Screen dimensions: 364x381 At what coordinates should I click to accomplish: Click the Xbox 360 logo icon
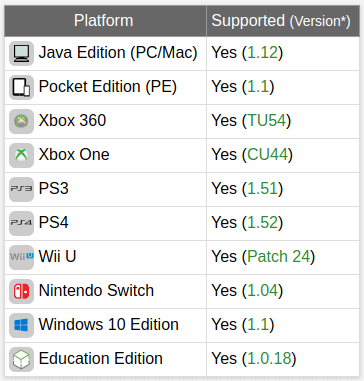(x=21, y=121)
